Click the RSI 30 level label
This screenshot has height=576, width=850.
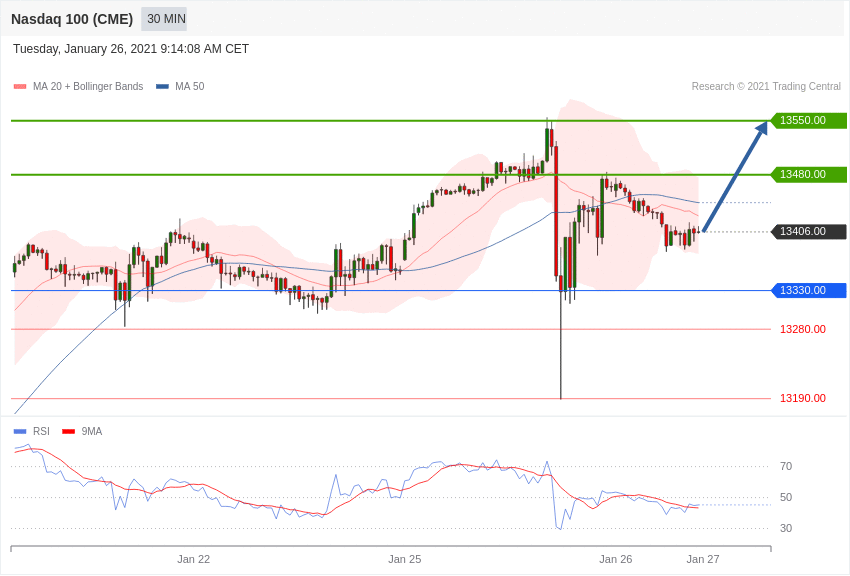click(786, 528)
